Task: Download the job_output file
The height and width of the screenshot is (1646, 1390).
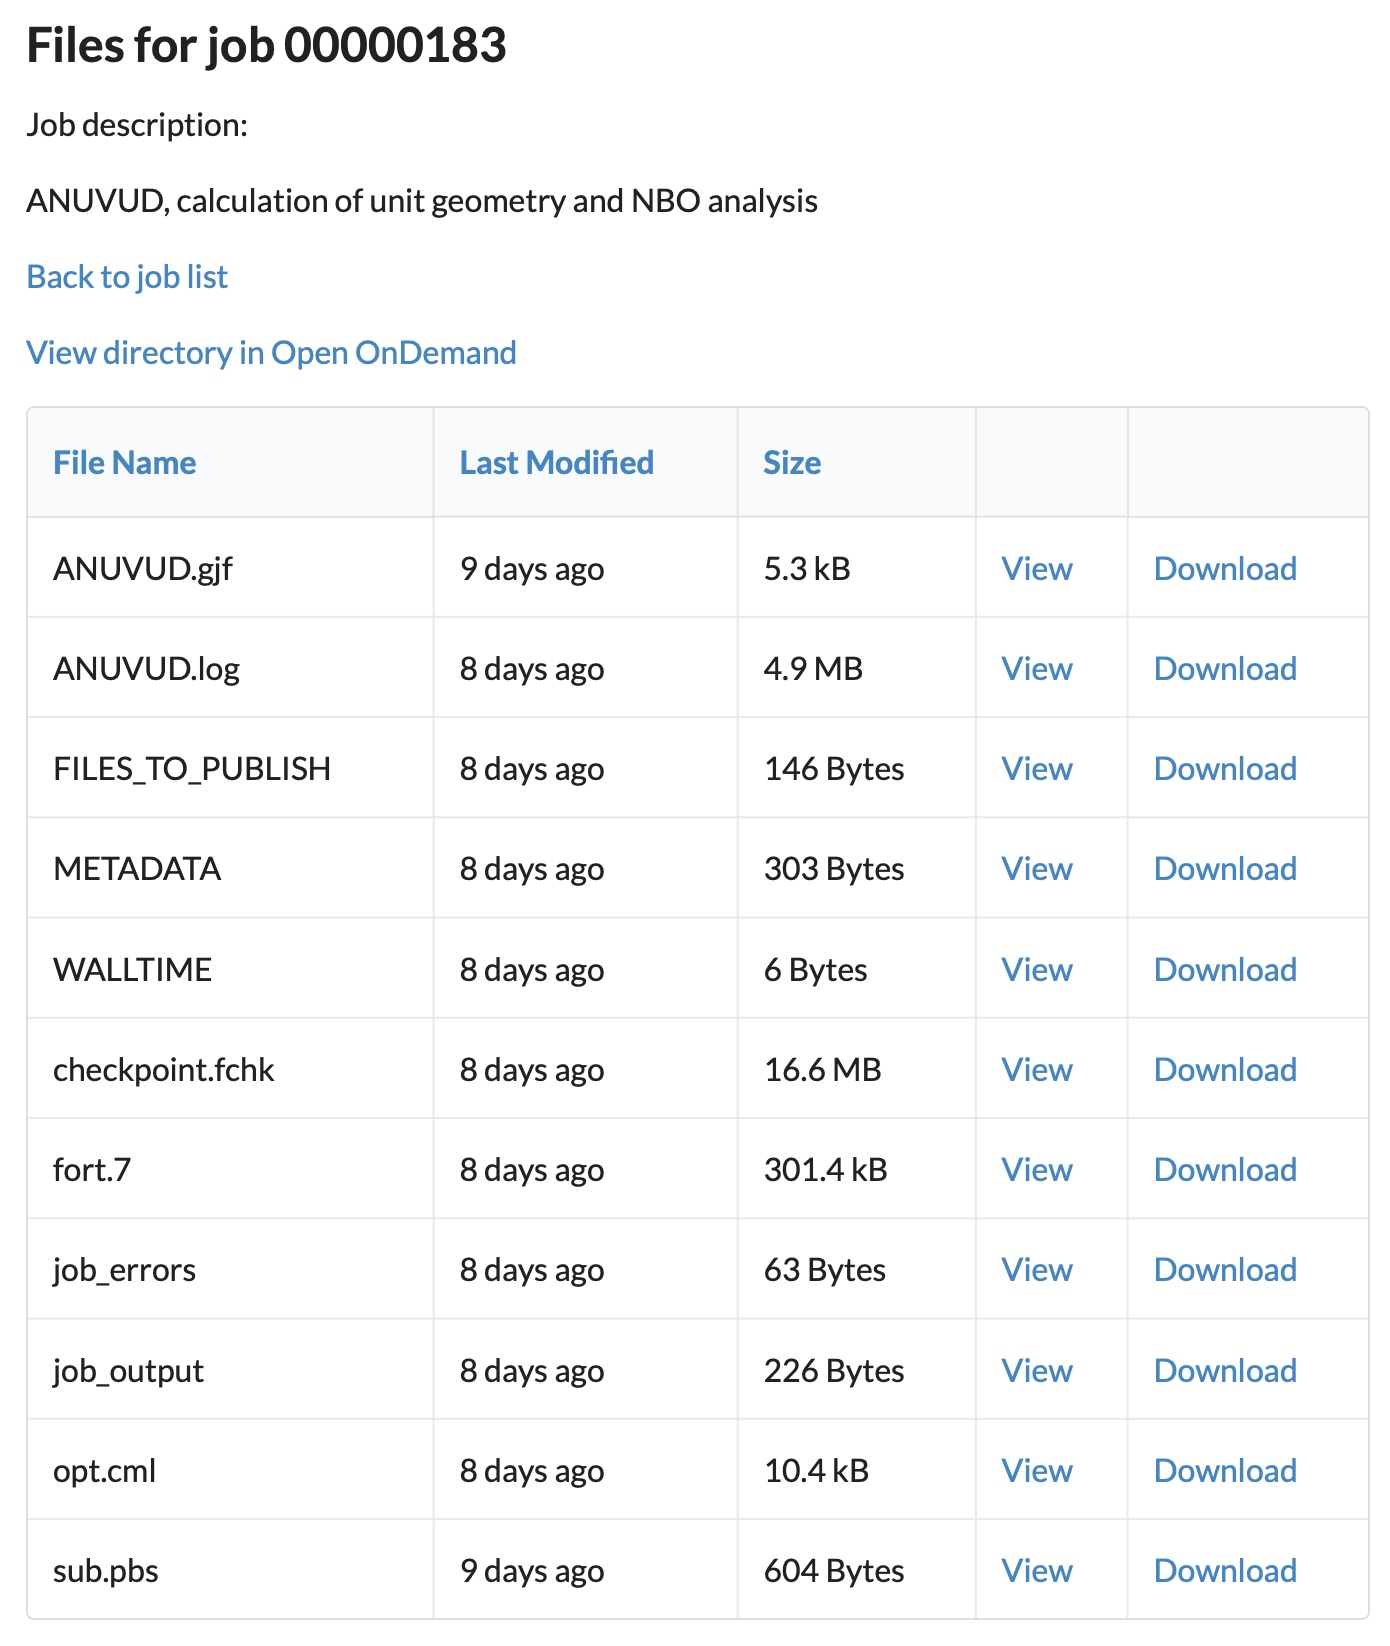Action: [x=1224, y=1371]
